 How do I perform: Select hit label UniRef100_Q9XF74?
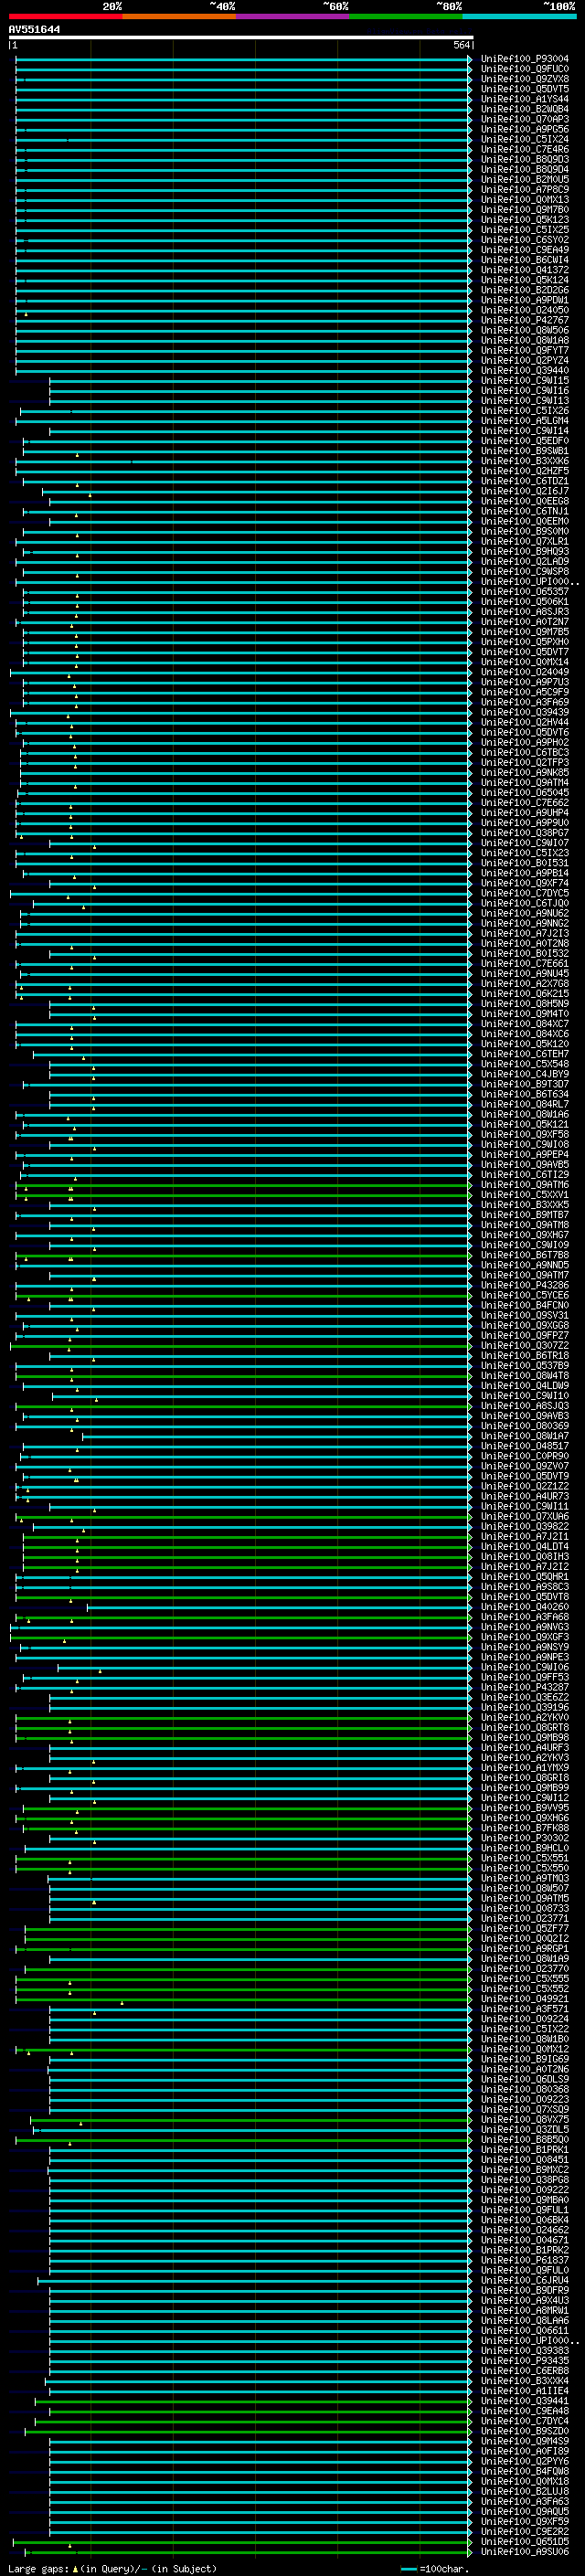[x=525, y=883]
